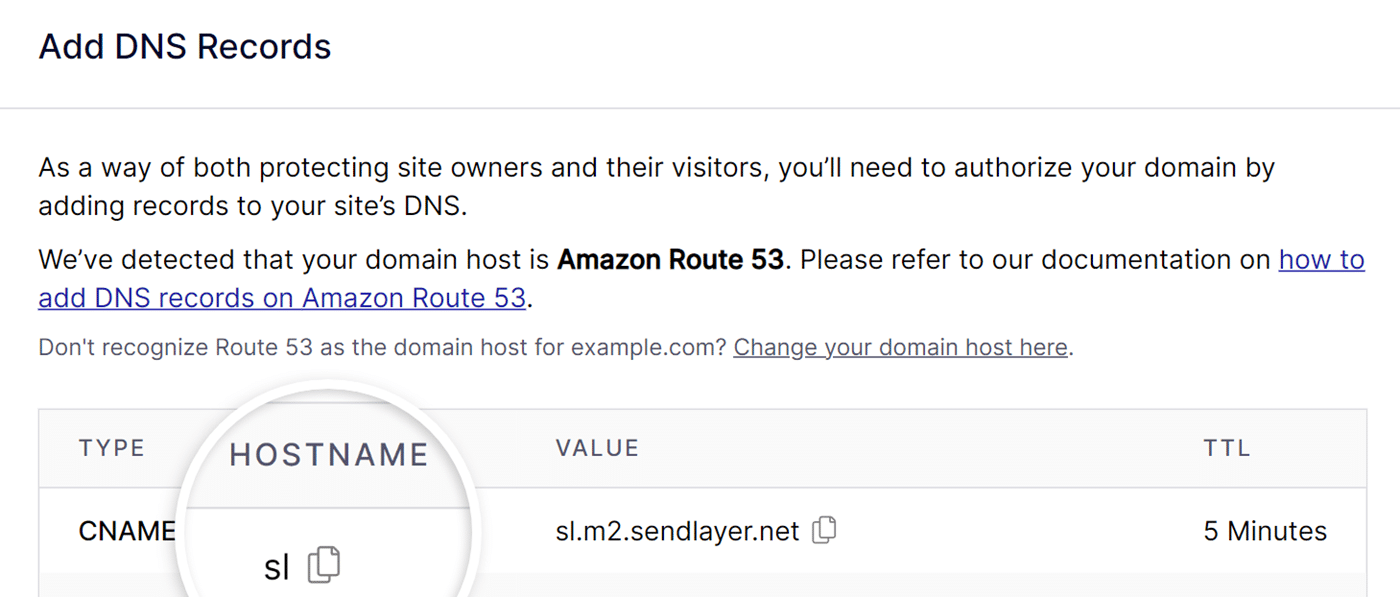Click Change your domain host here
The height and width of the screenshot is (597, 1400).
coord(899,347)
